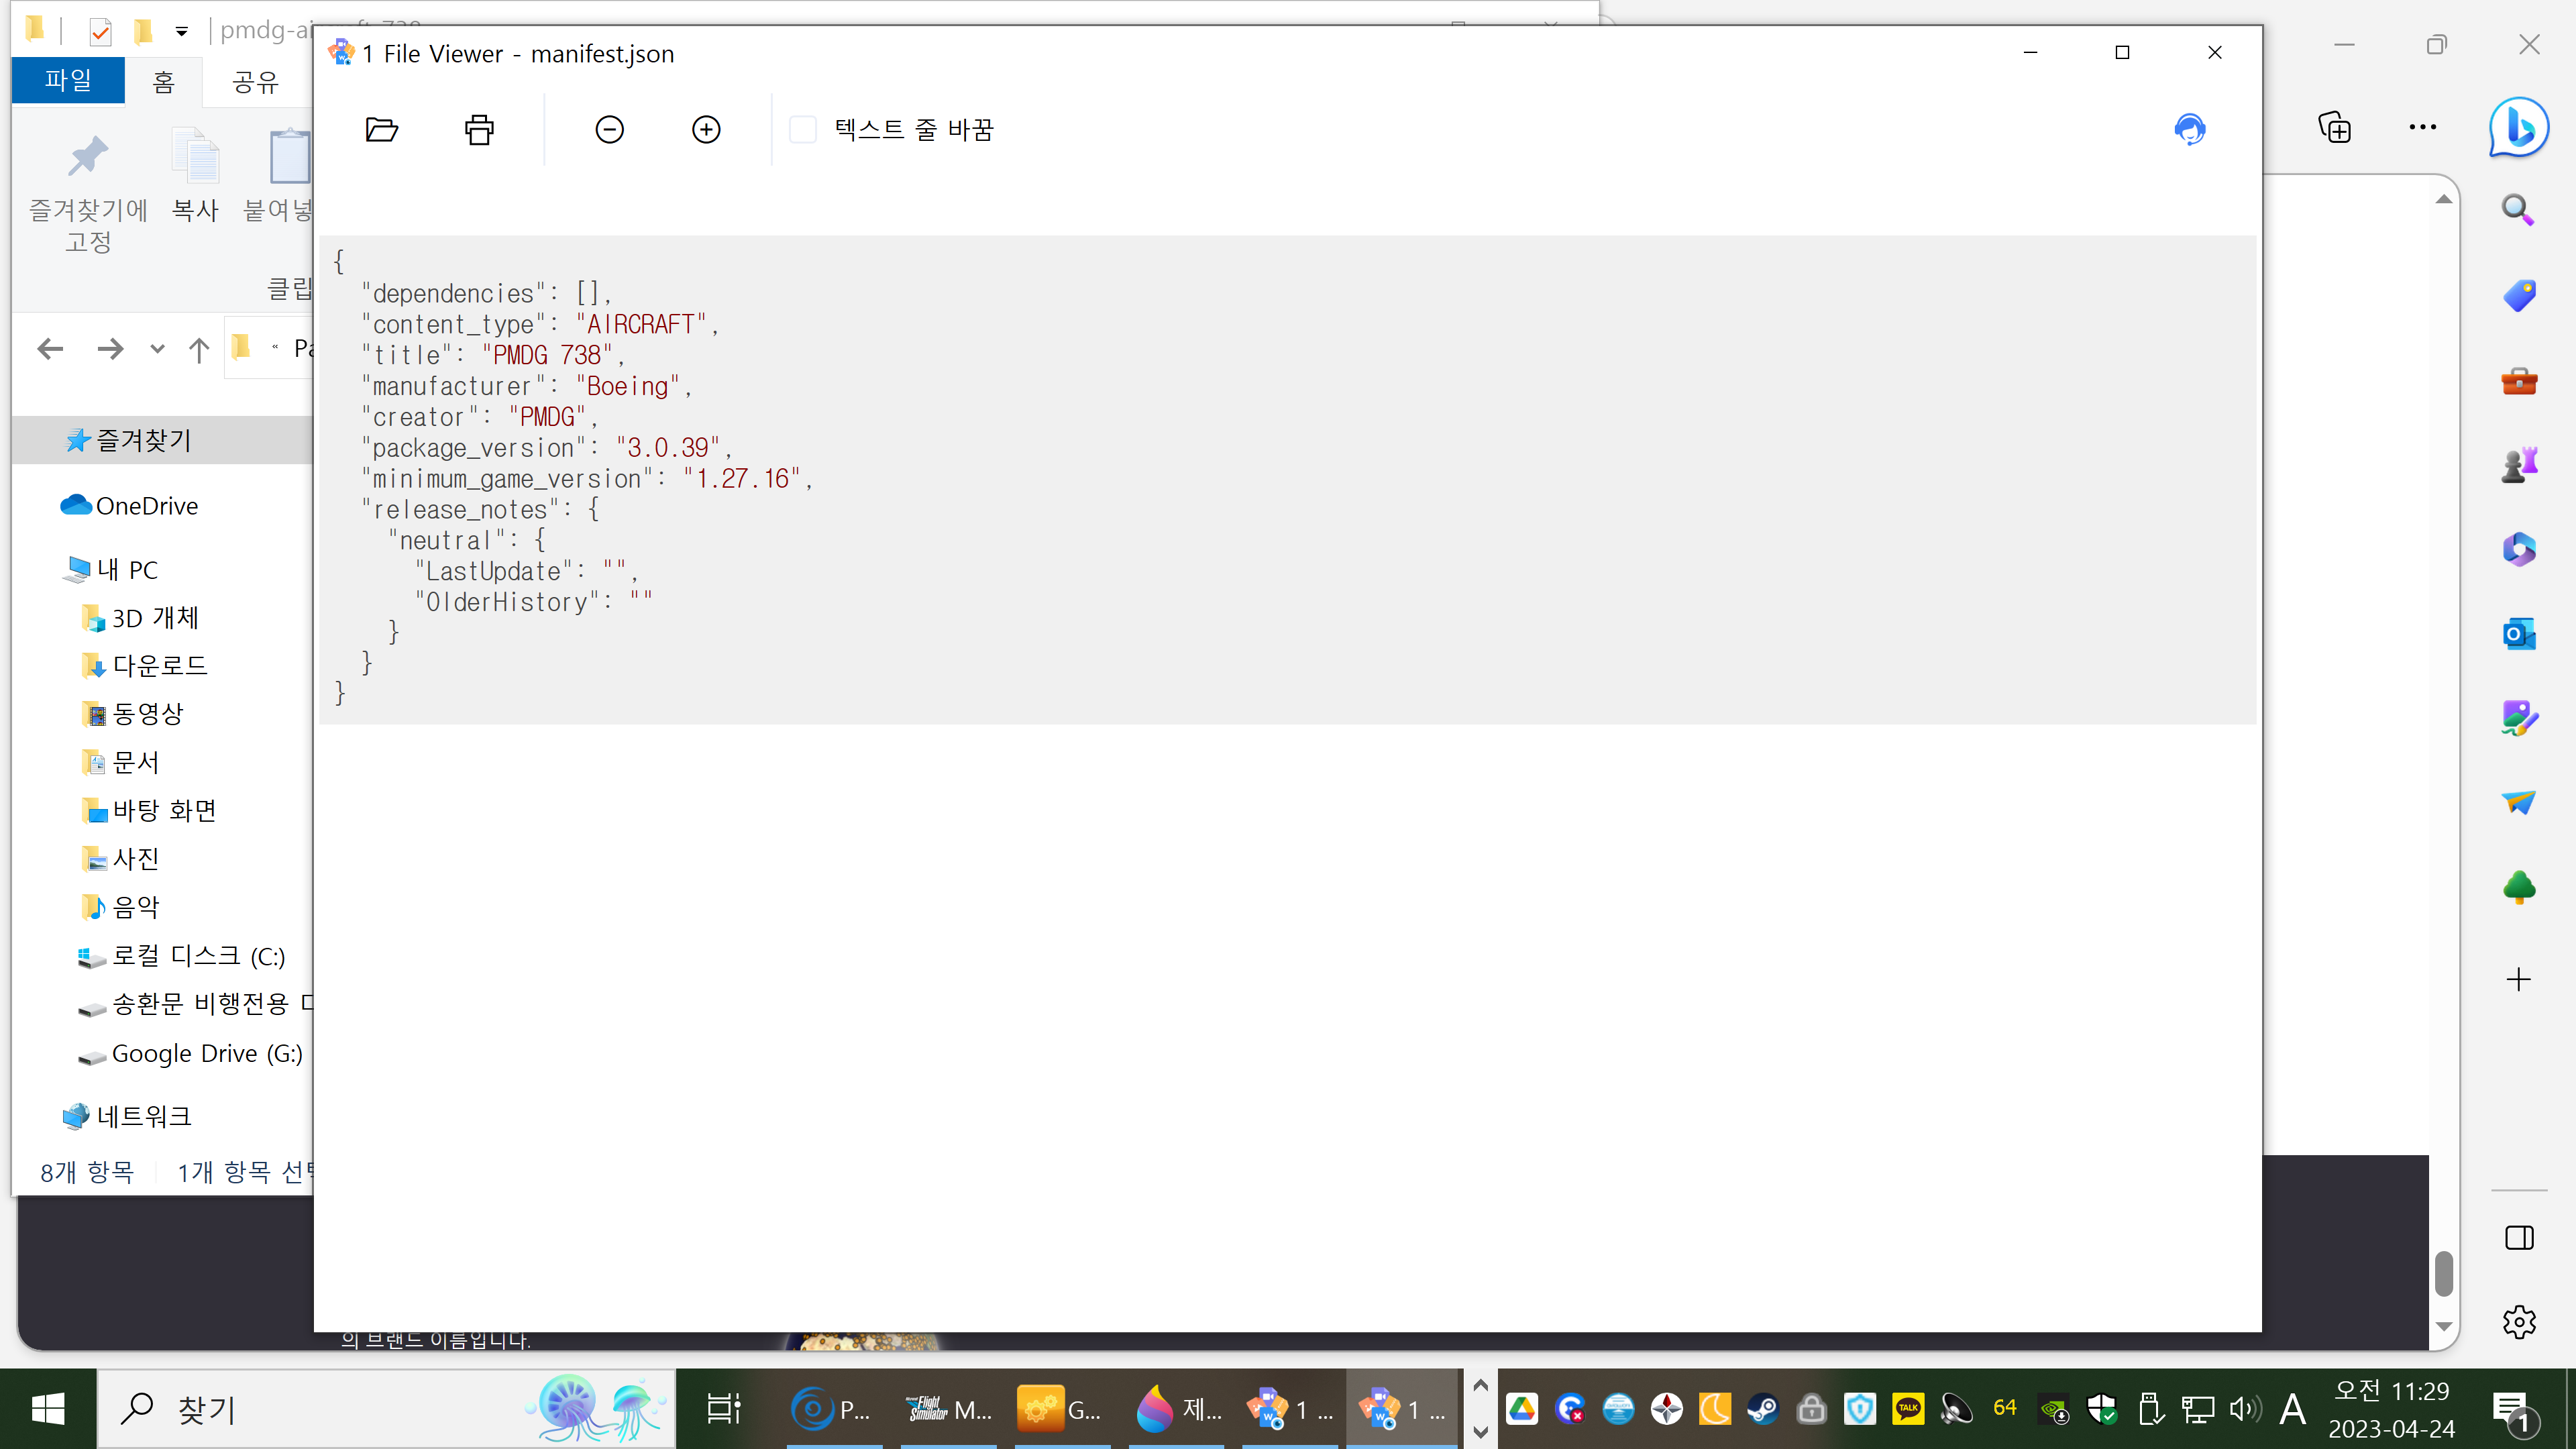Viewport: 2576px width, 1449px height.
Task: Toggle the sidebar panel layout icon
Action: pos(2518,1238)
